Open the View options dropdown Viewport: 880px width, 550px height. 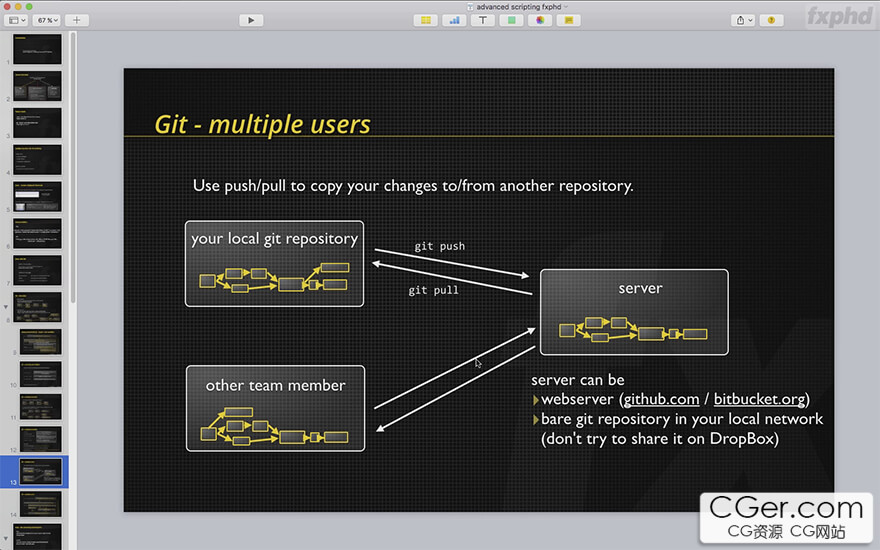[x=16, y=20]
